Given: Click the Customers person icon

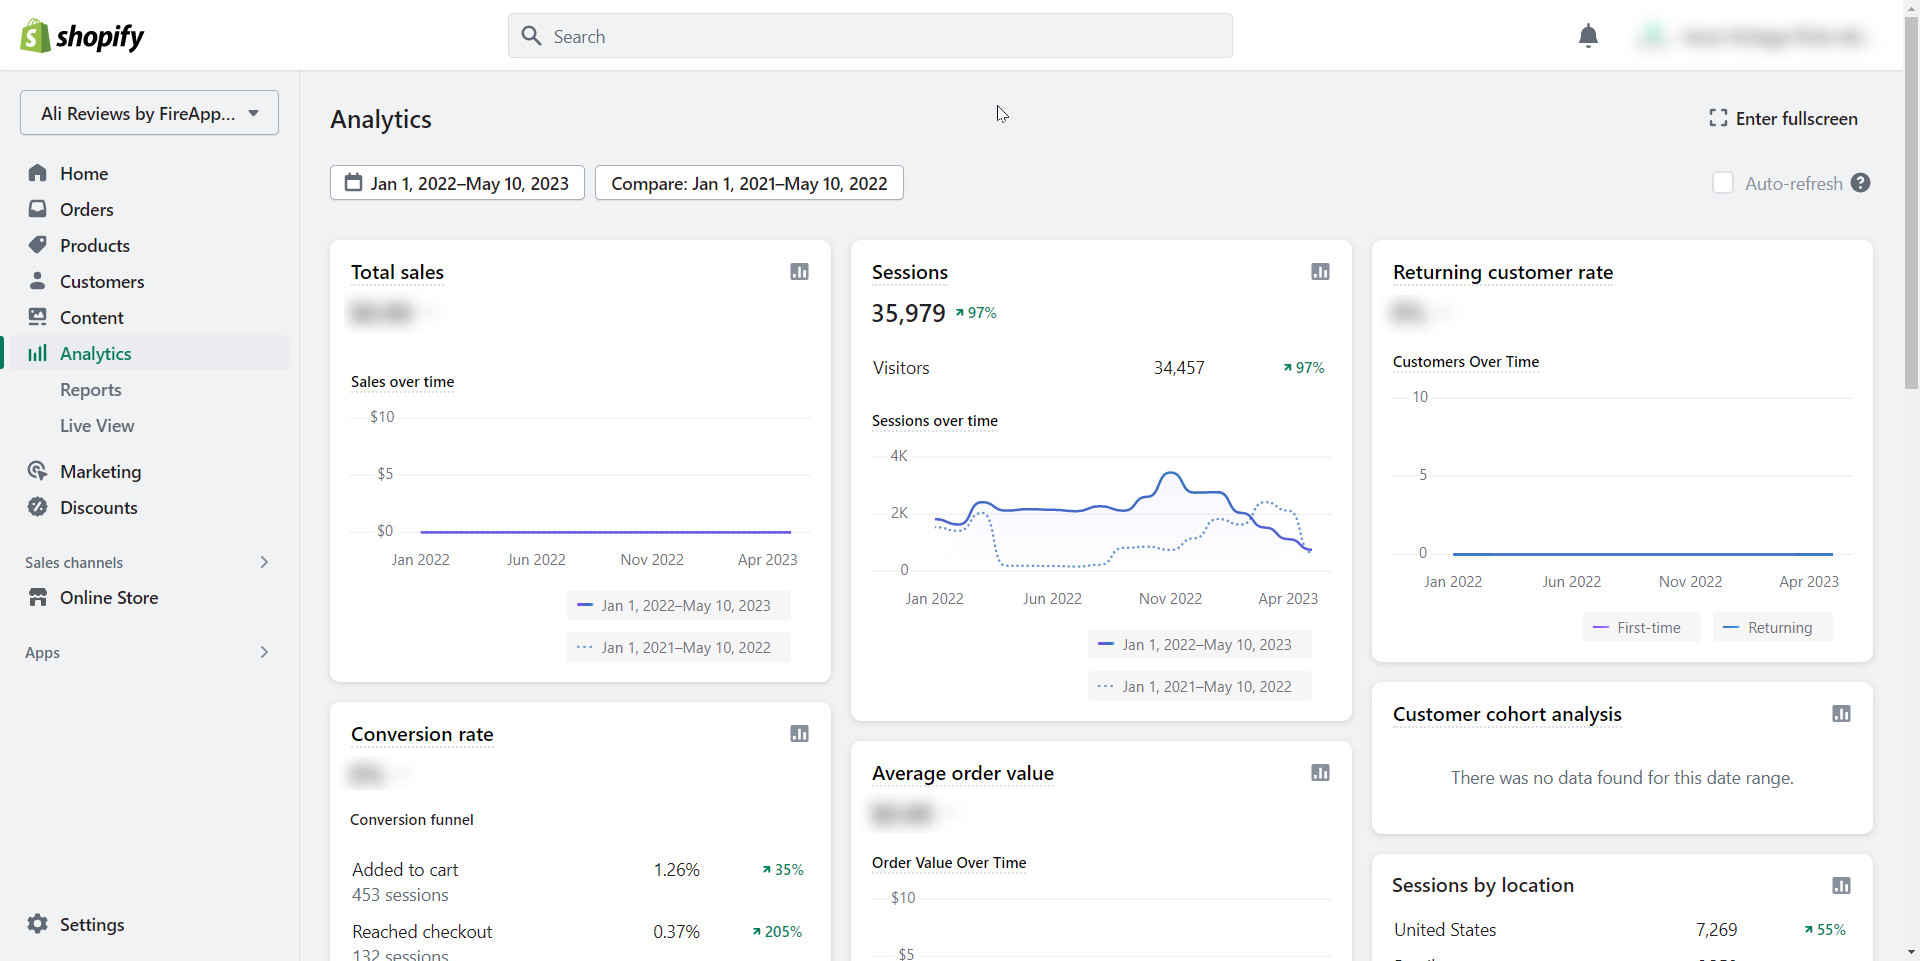Looking at the screenshot, I should [38, 281].
